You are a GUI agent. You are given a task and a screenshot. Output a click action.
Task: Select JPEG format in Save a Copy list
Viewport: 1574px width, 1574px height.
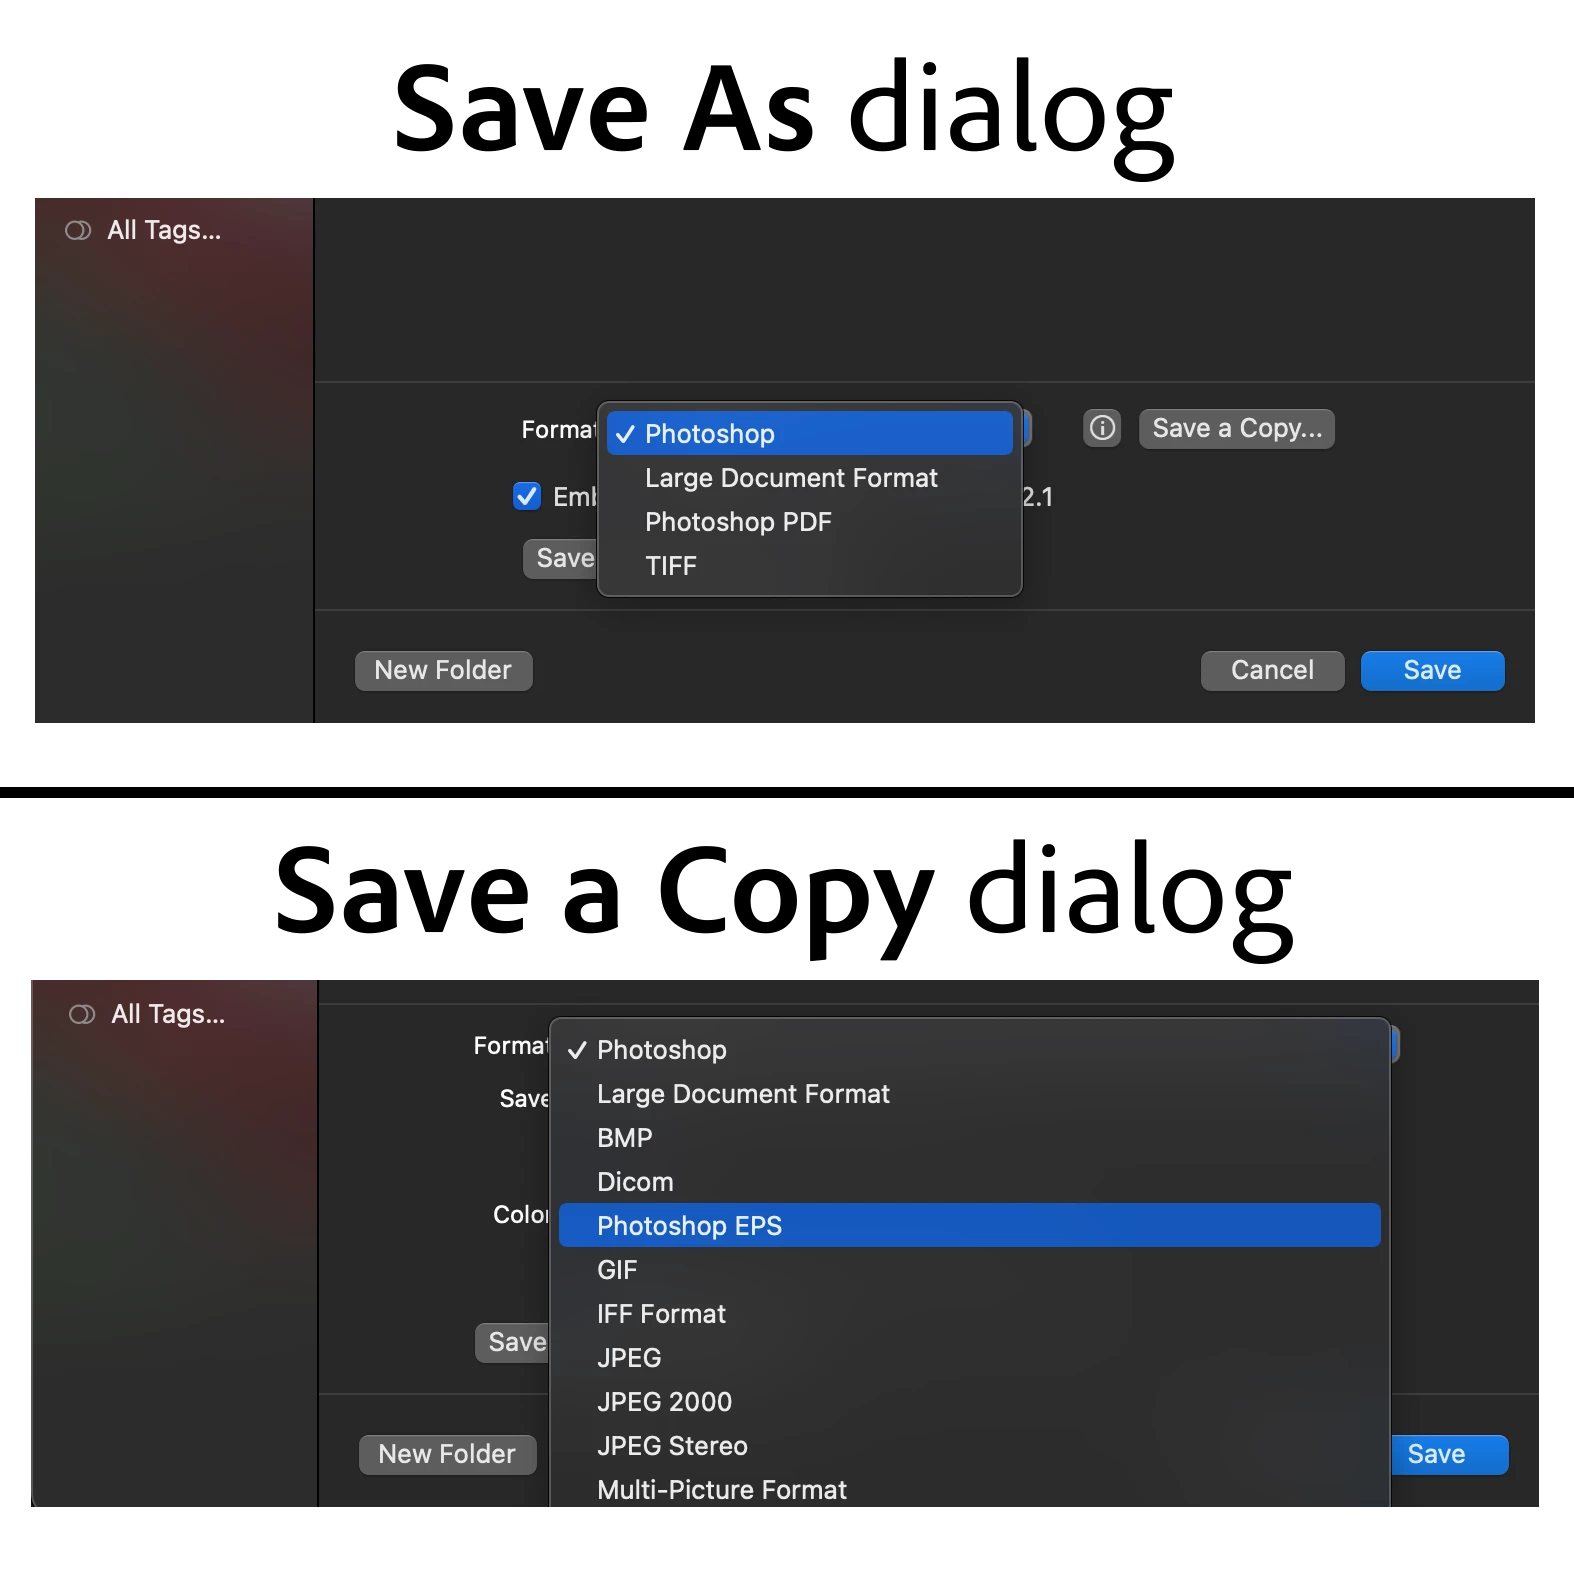[970, 1358]
